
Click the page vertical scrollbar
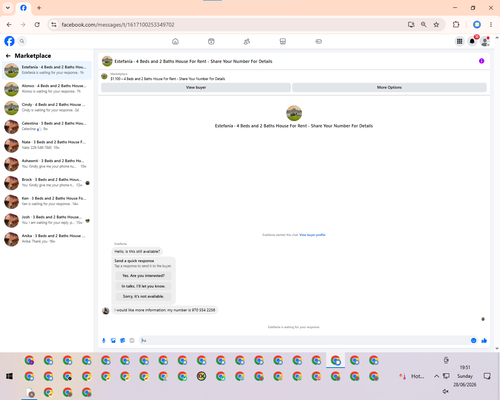click(x=497, y=193)
